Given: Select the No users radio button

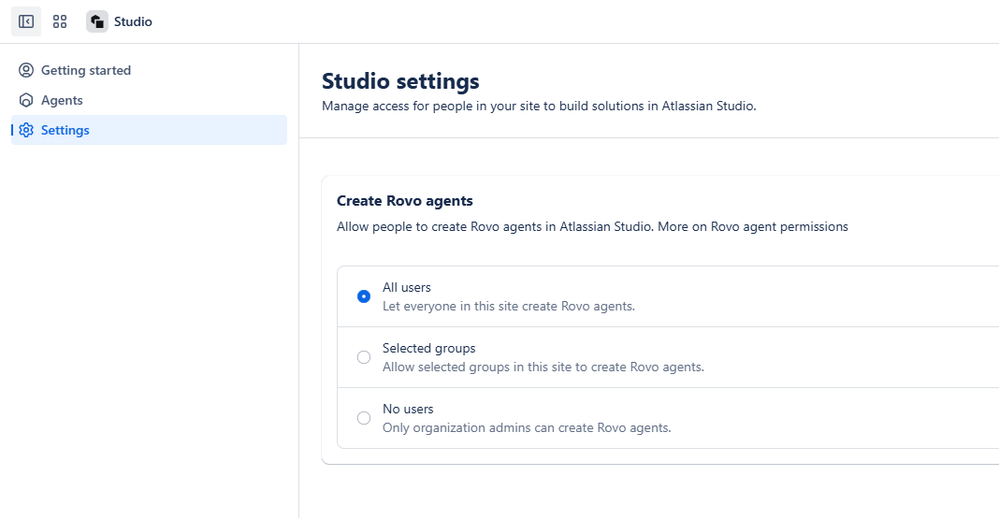Looking at the screenshot, I should pyautogui.click(x=364, y=418).
